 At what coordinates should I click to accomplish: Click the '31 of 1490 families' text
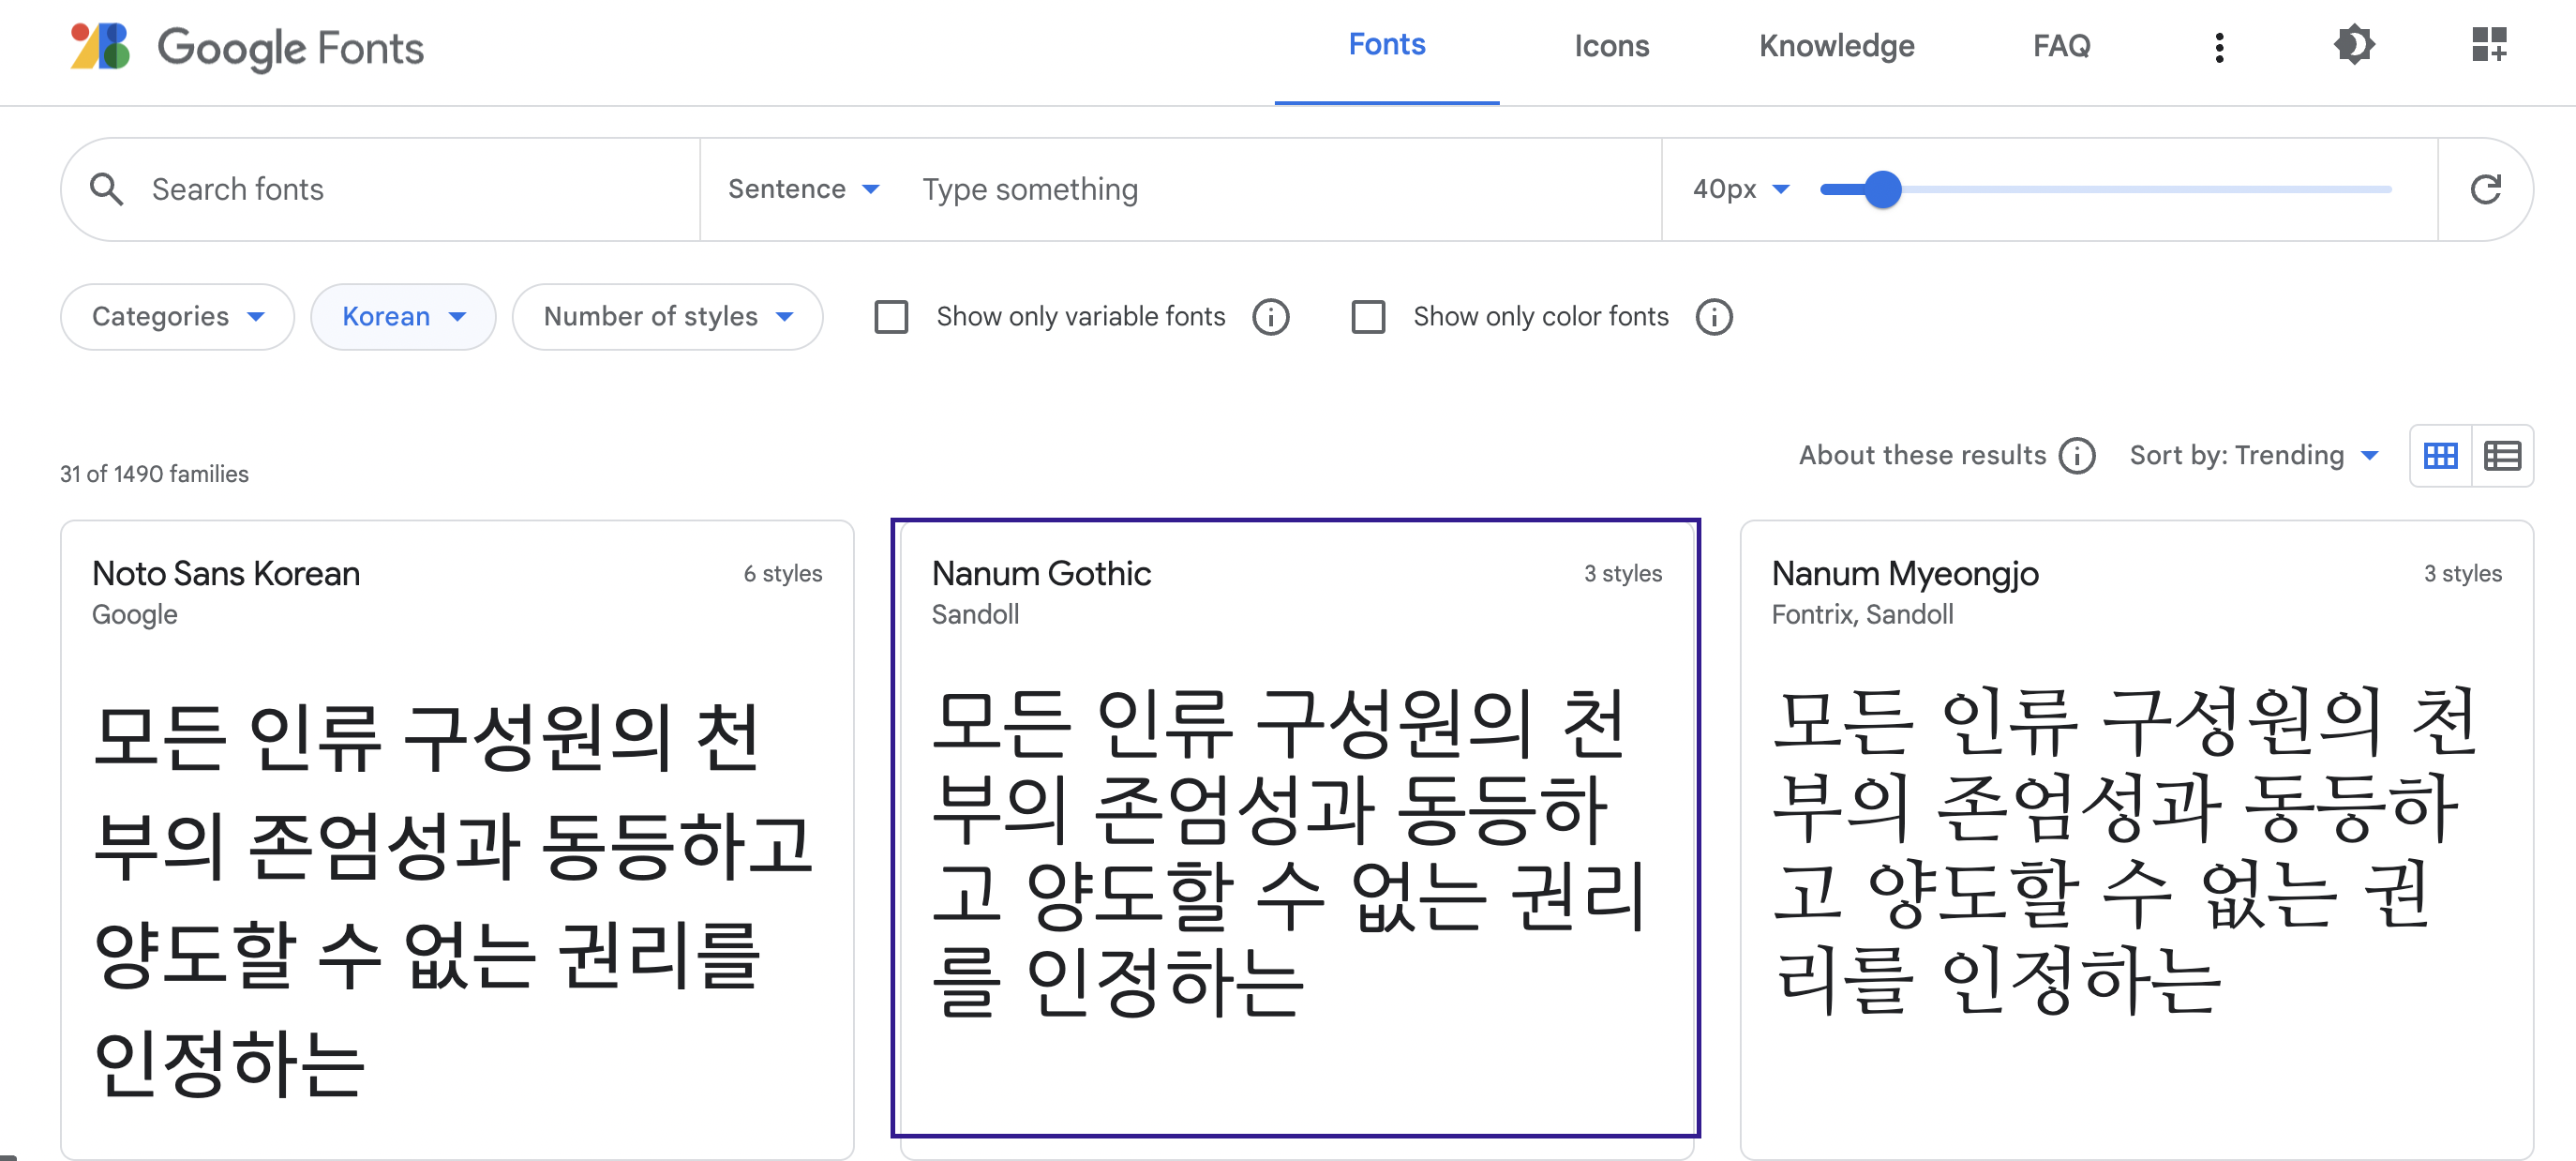click(154, 474)
